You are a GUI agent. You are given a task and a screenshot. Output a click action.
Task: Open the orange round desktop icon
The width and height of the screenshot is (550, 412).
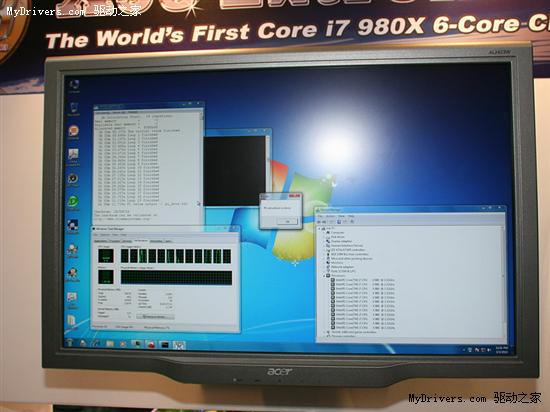pos(73,132)
